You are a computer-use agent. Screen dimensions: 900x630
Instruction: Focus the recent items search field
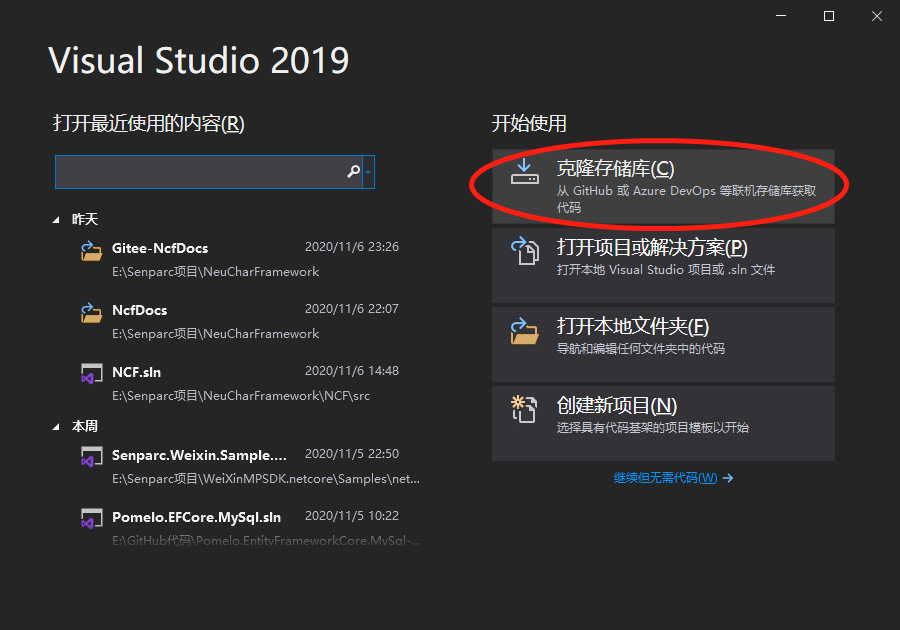201,172
